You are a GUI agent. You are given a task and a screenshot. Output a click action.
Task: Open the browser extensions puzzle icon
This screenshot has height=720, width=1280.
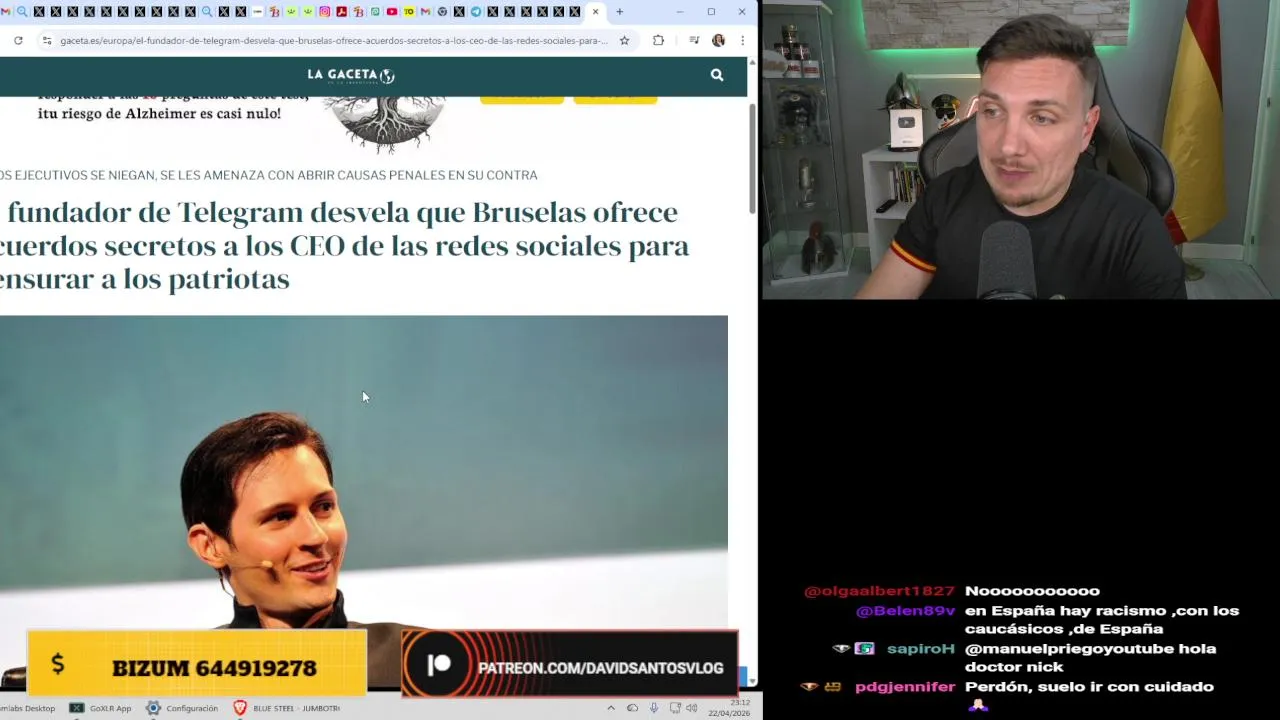658,40
